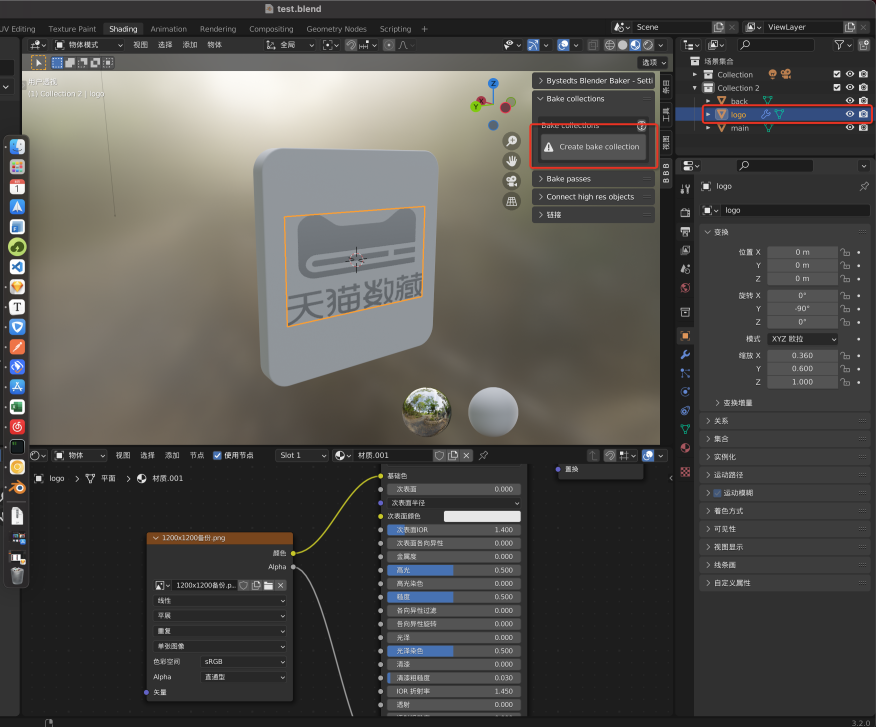Hide back object with eye icon

850,101
